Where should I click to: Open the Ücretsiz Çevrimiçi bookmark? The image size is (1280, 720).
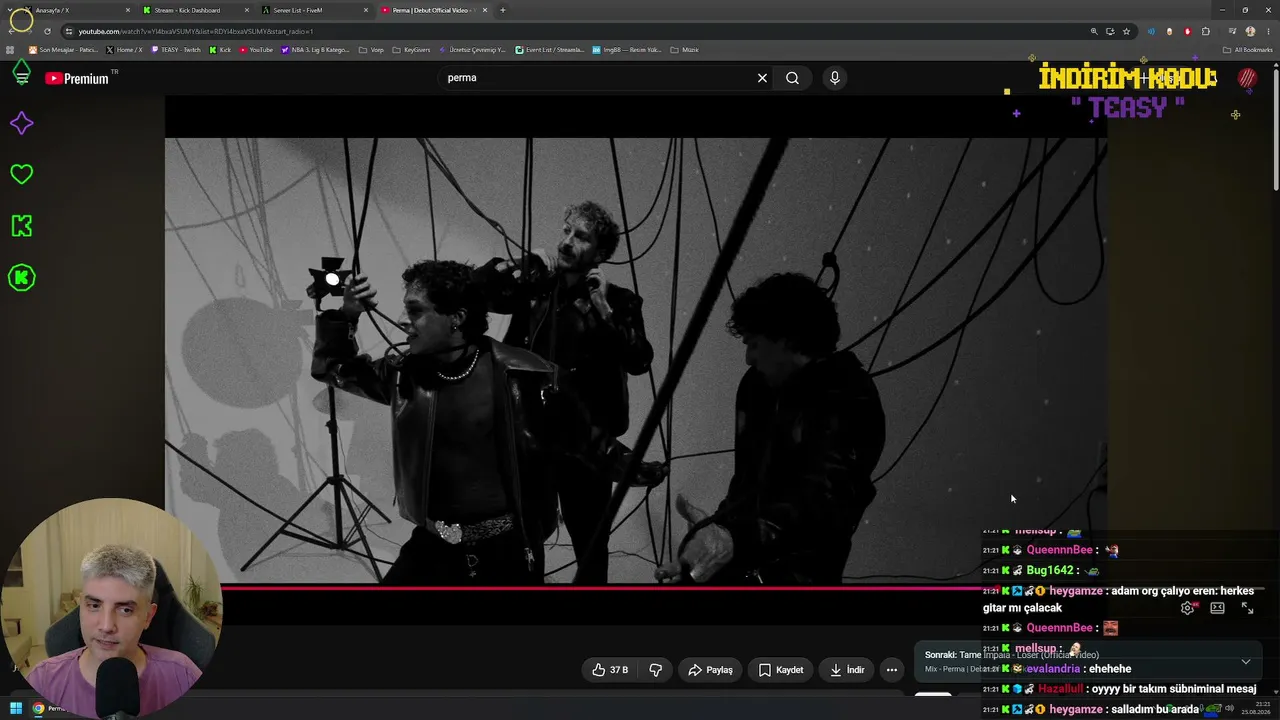472,50
